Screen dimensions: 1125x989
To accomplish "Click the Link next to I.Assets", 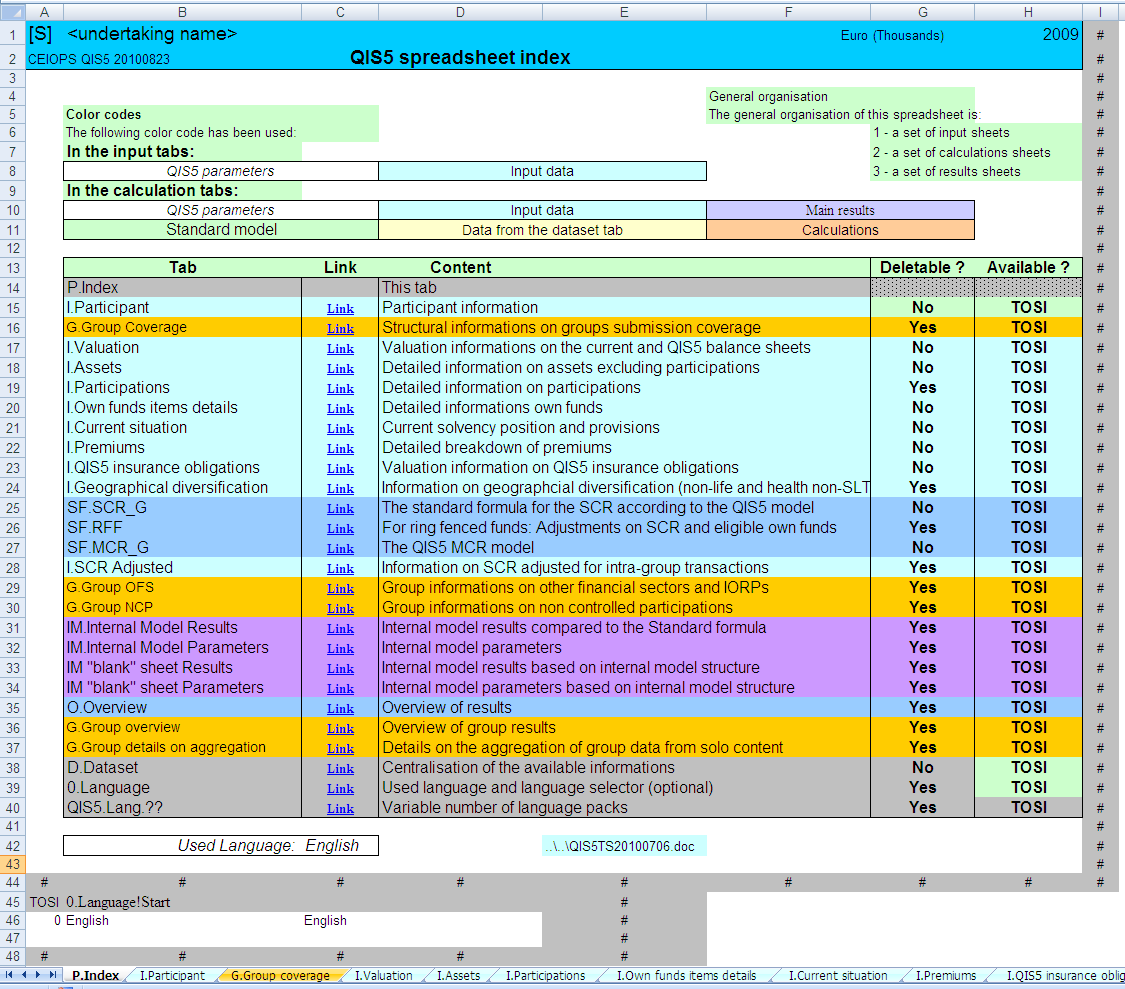I will (x=340, y=369).
